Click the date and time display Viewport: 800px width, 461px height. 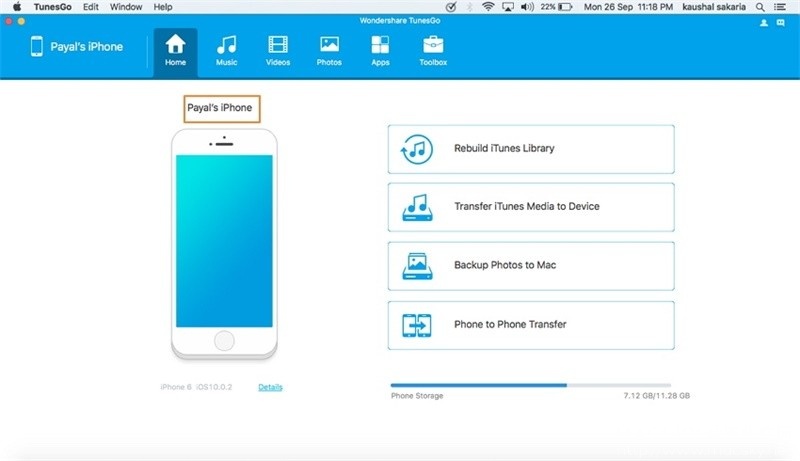pos(628,7)
